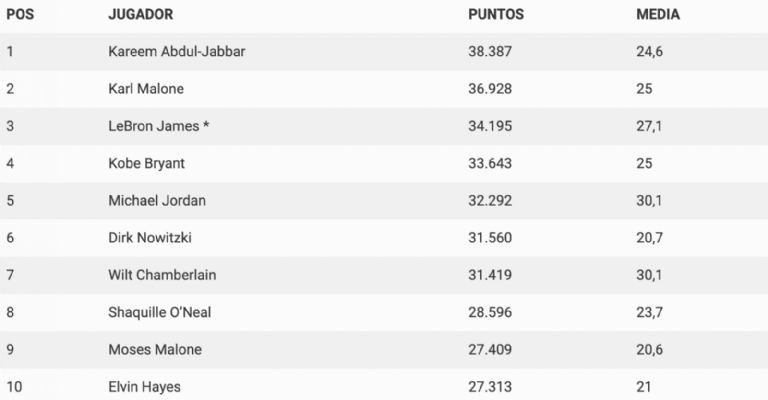Screen dimensions: 768x400
Task: Select Karl Malone in the player list
Action: [147, 89]
